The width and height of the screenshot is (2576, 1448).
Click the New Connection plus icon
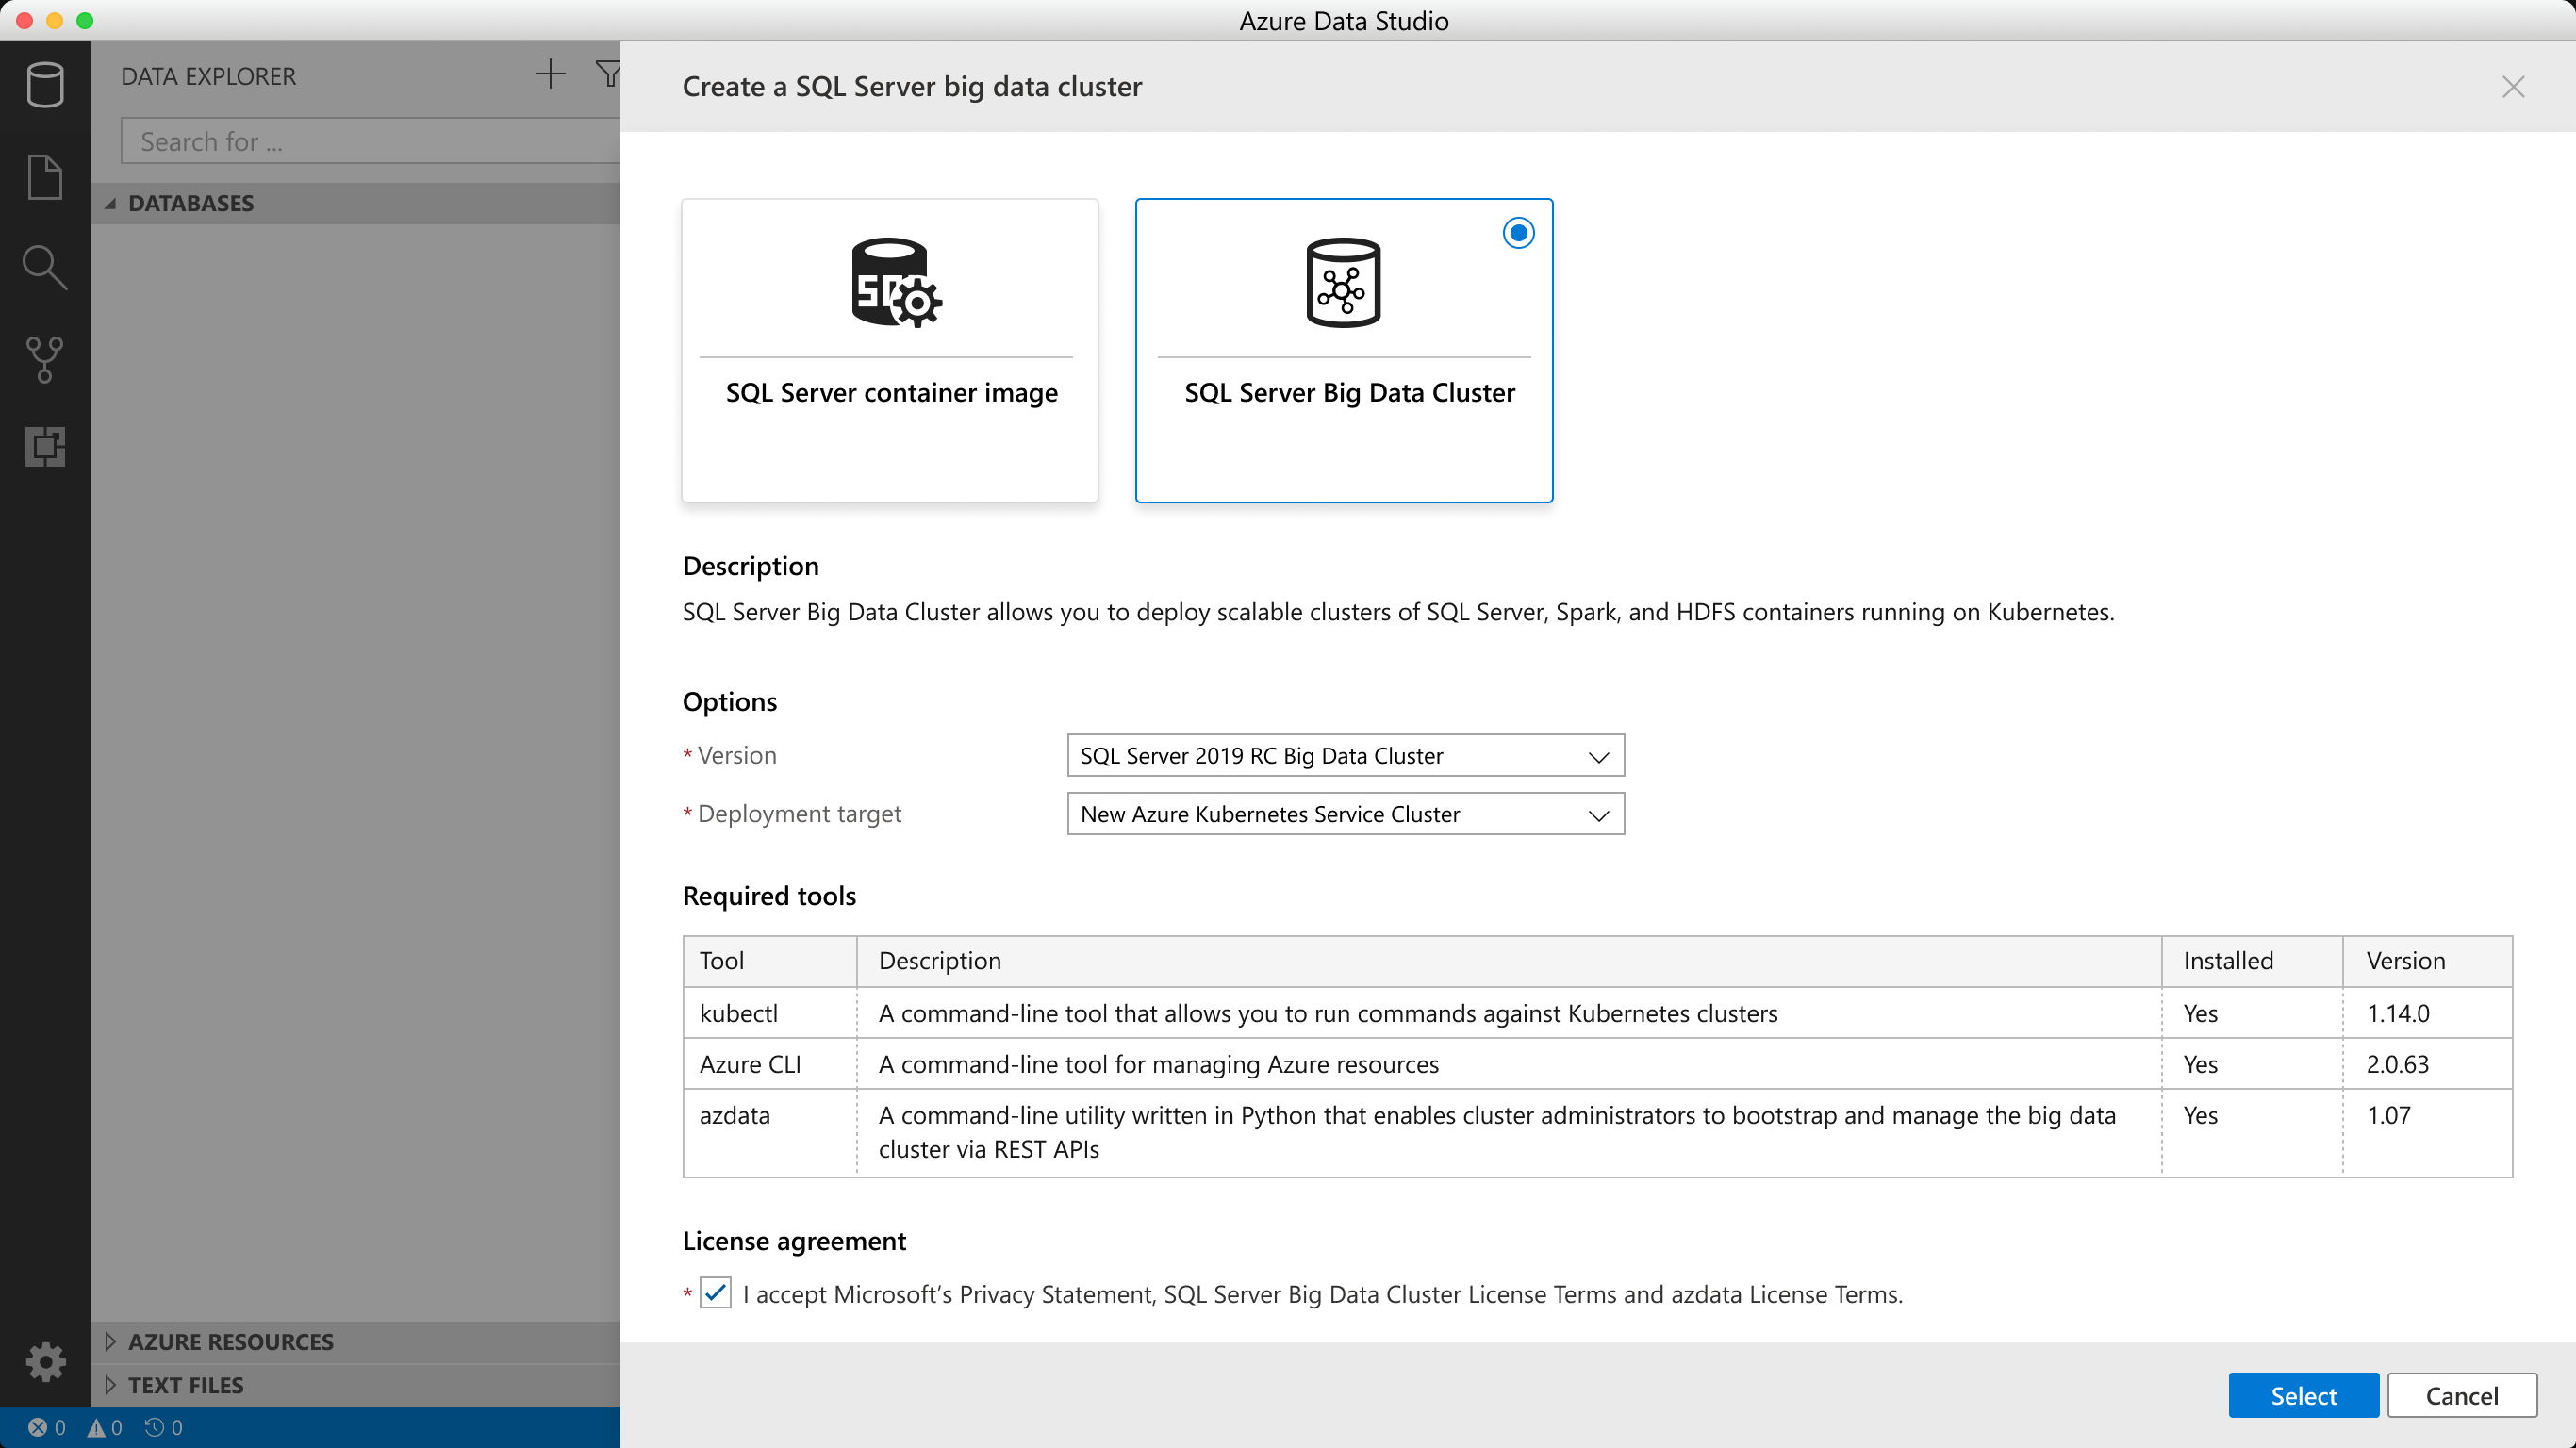(550, 73)
